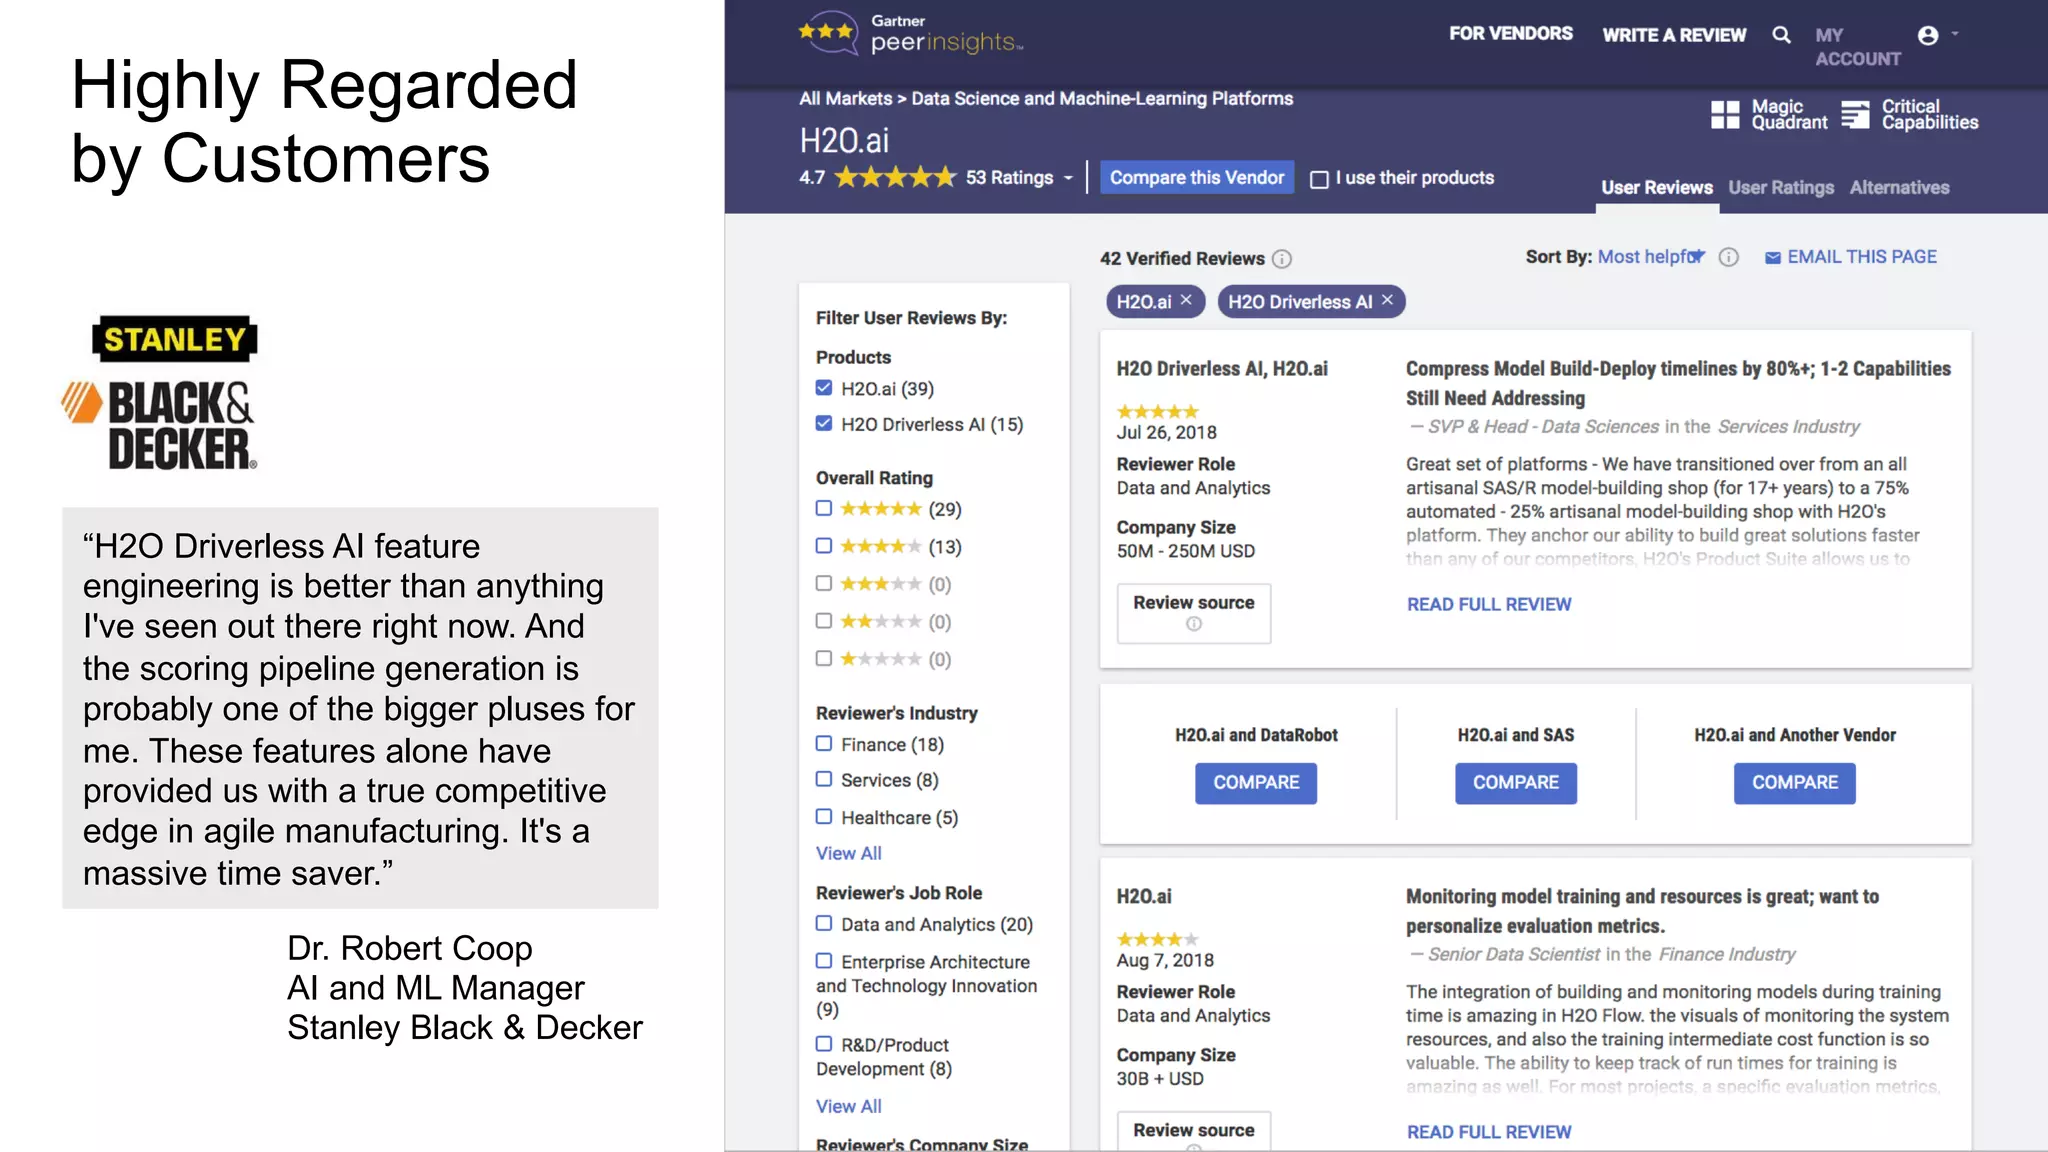2048x1152 pixels.
Task: Open the Alternatives tab
Action: (x=1899, y=187)
